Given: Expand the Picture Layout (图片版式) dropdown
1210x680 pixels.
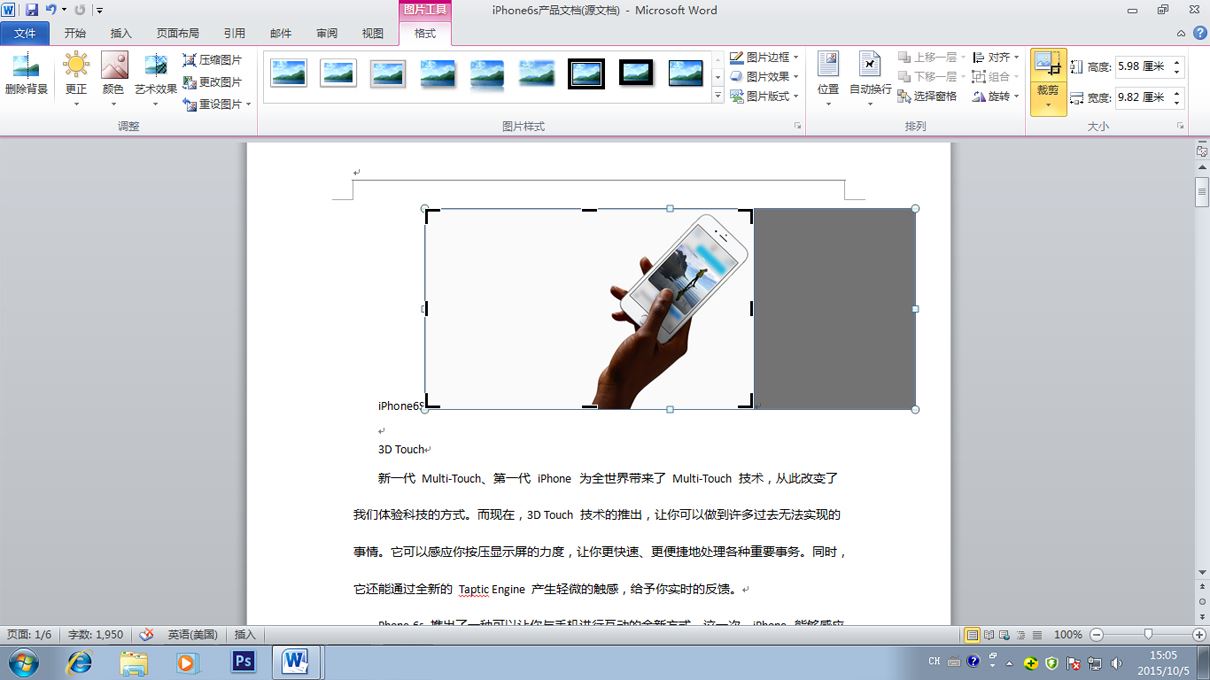Looking at the screenshot, I should [x=796, y=97].
